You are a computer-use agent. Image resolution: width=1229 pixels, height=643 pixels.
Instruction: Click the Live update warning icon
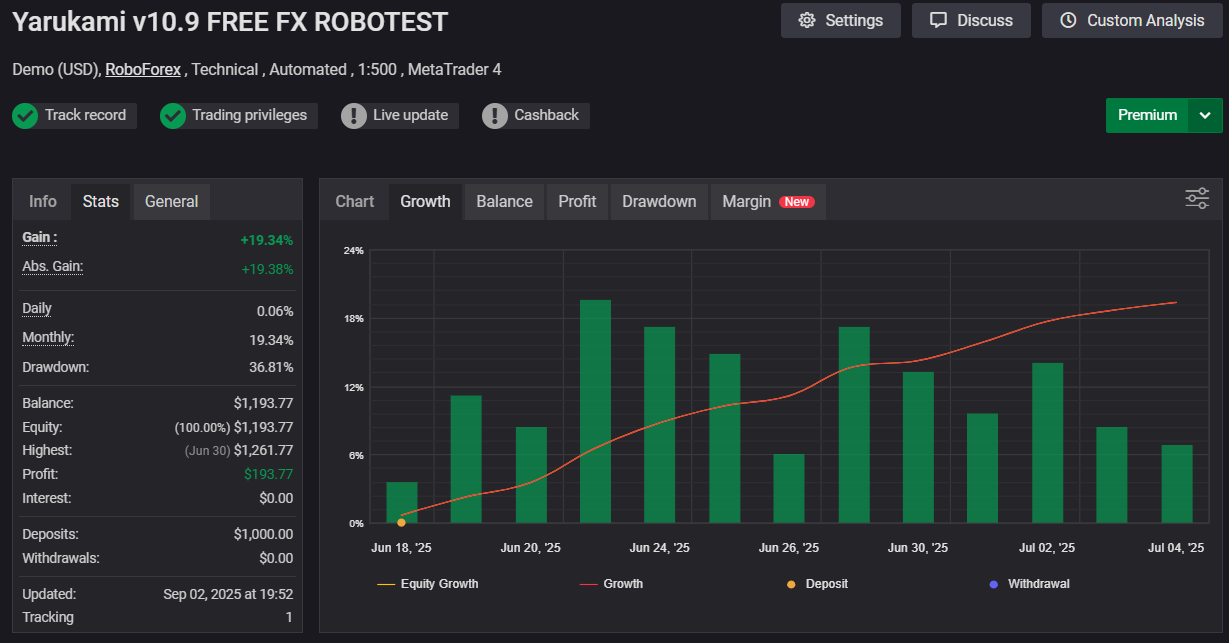(354, 116)
